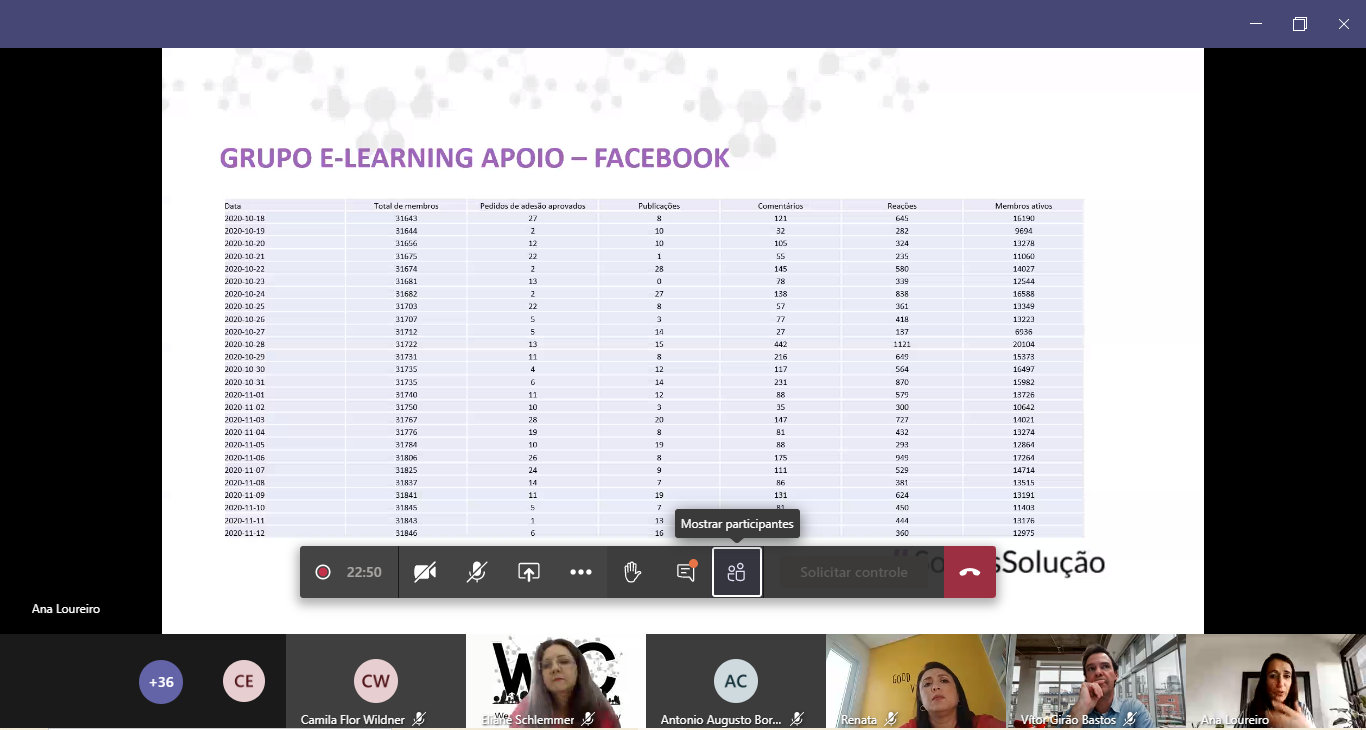Click the Reações column header

[x=902, y=206]
